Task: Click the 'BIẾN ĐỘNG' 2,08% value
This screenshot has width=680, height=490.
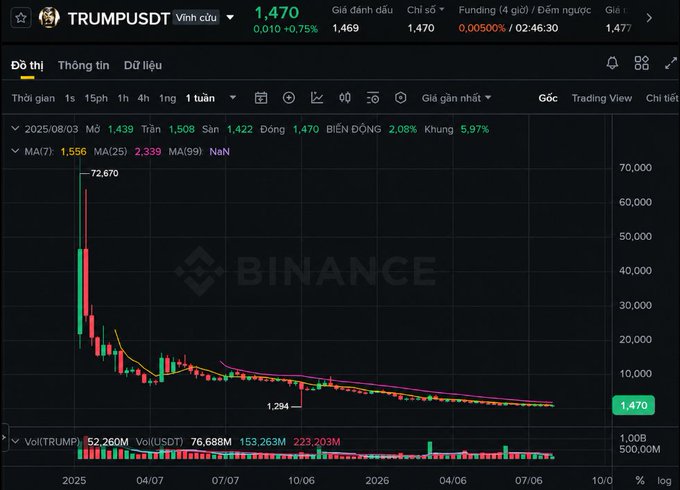Action: coord(402,129)
